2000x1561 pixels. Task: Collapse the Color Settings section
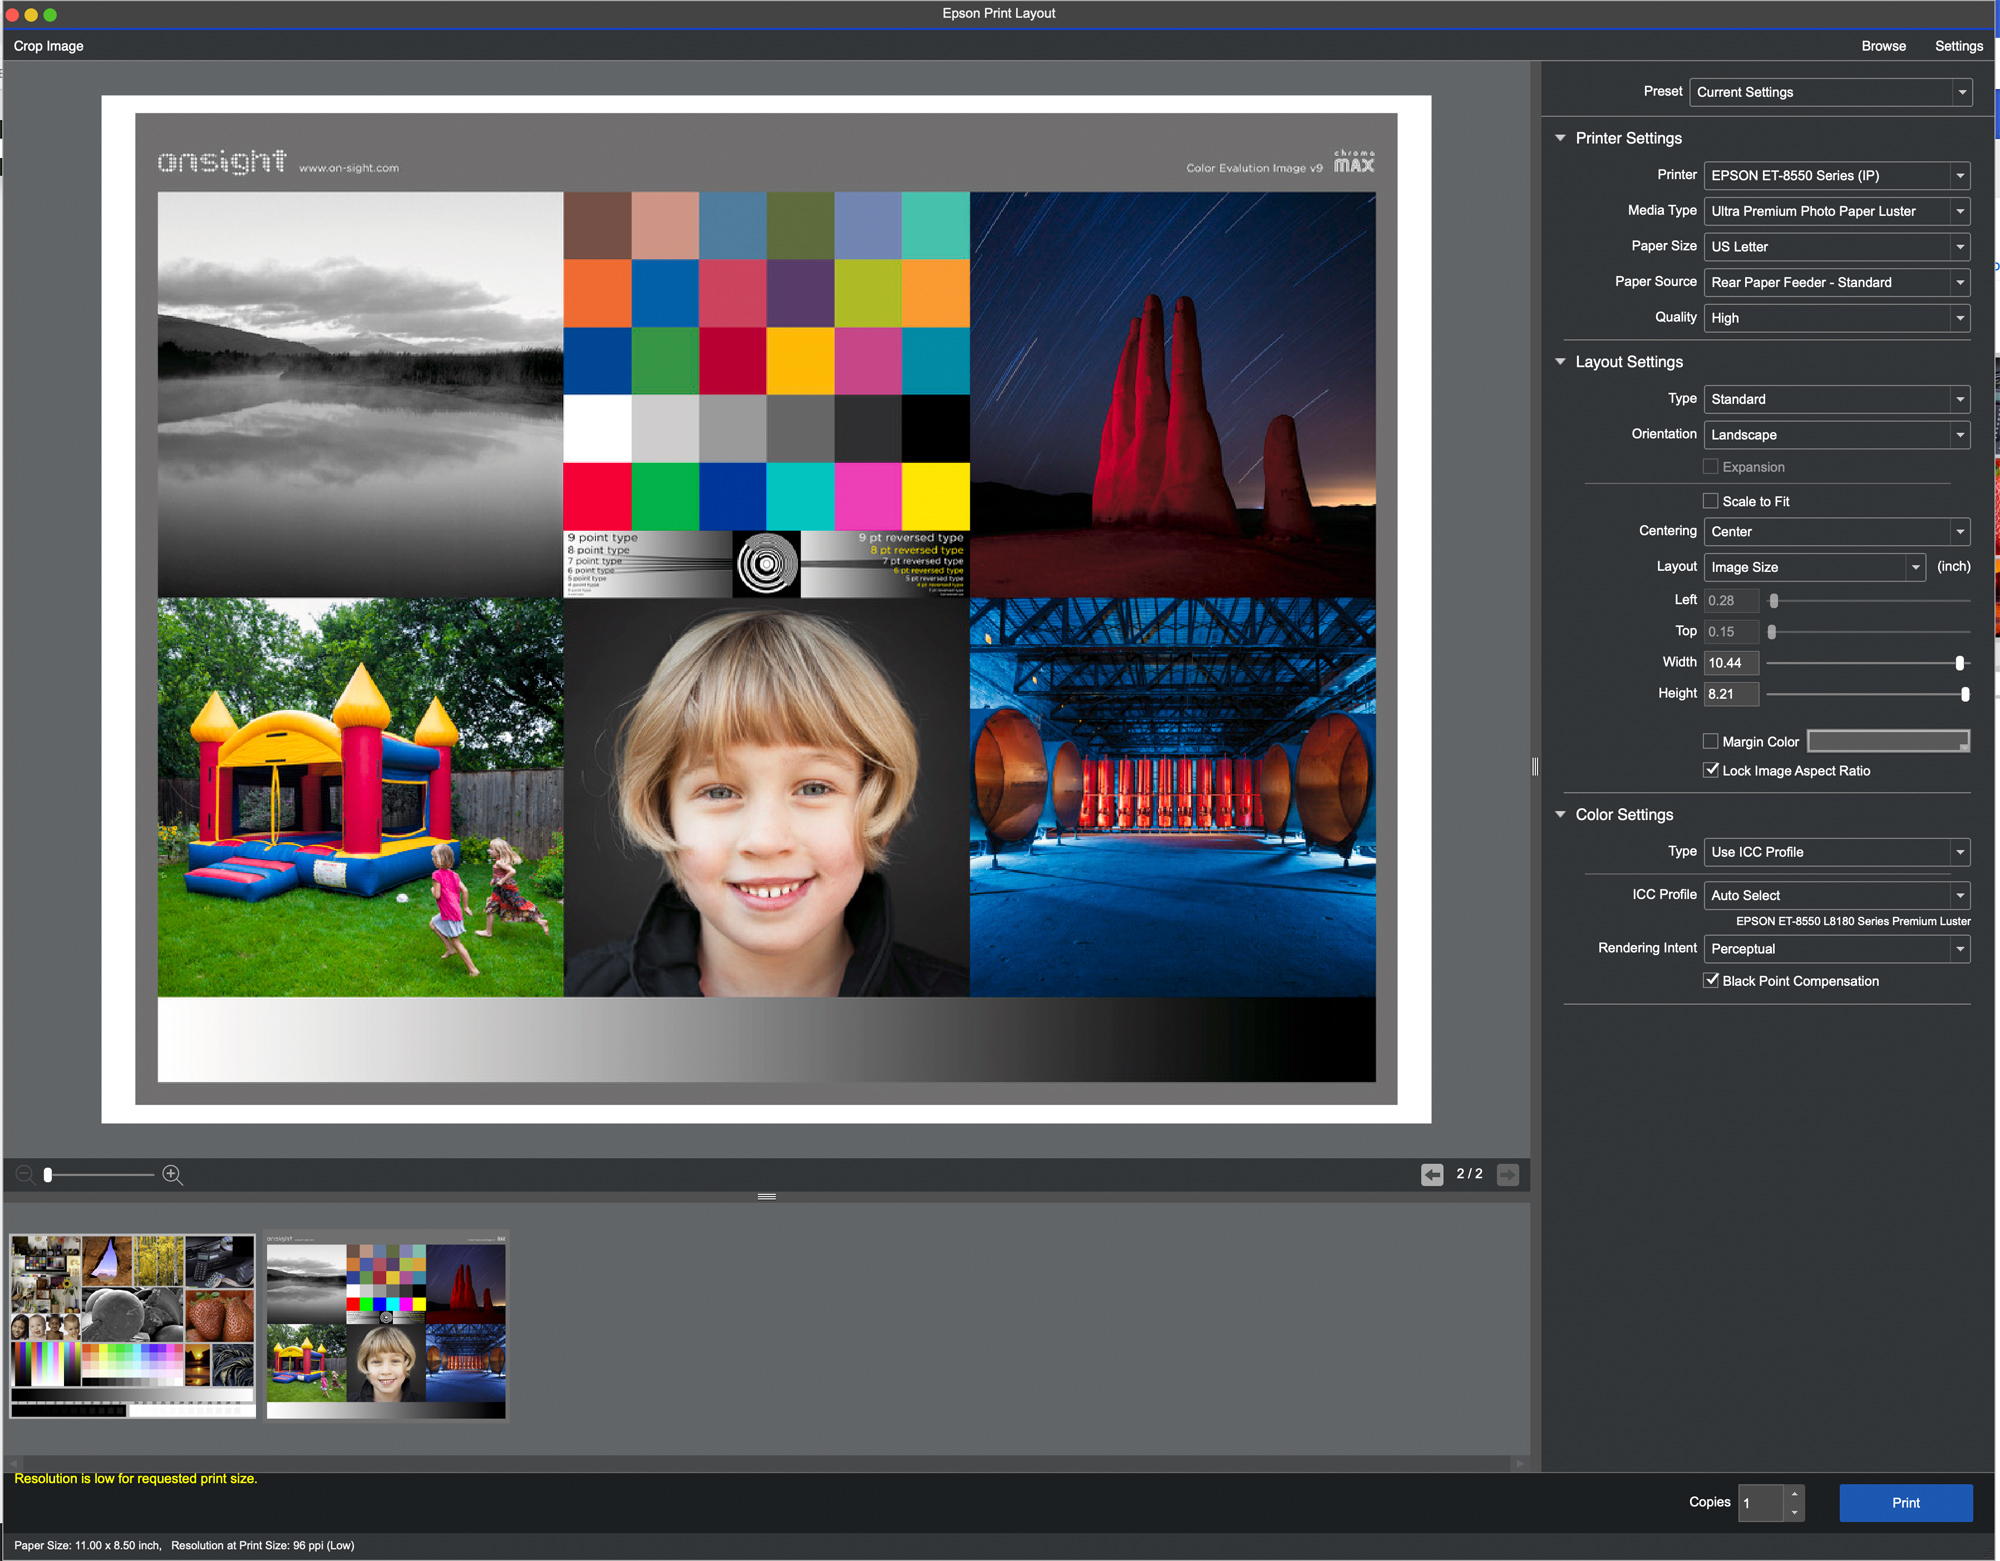[1560, 815]
